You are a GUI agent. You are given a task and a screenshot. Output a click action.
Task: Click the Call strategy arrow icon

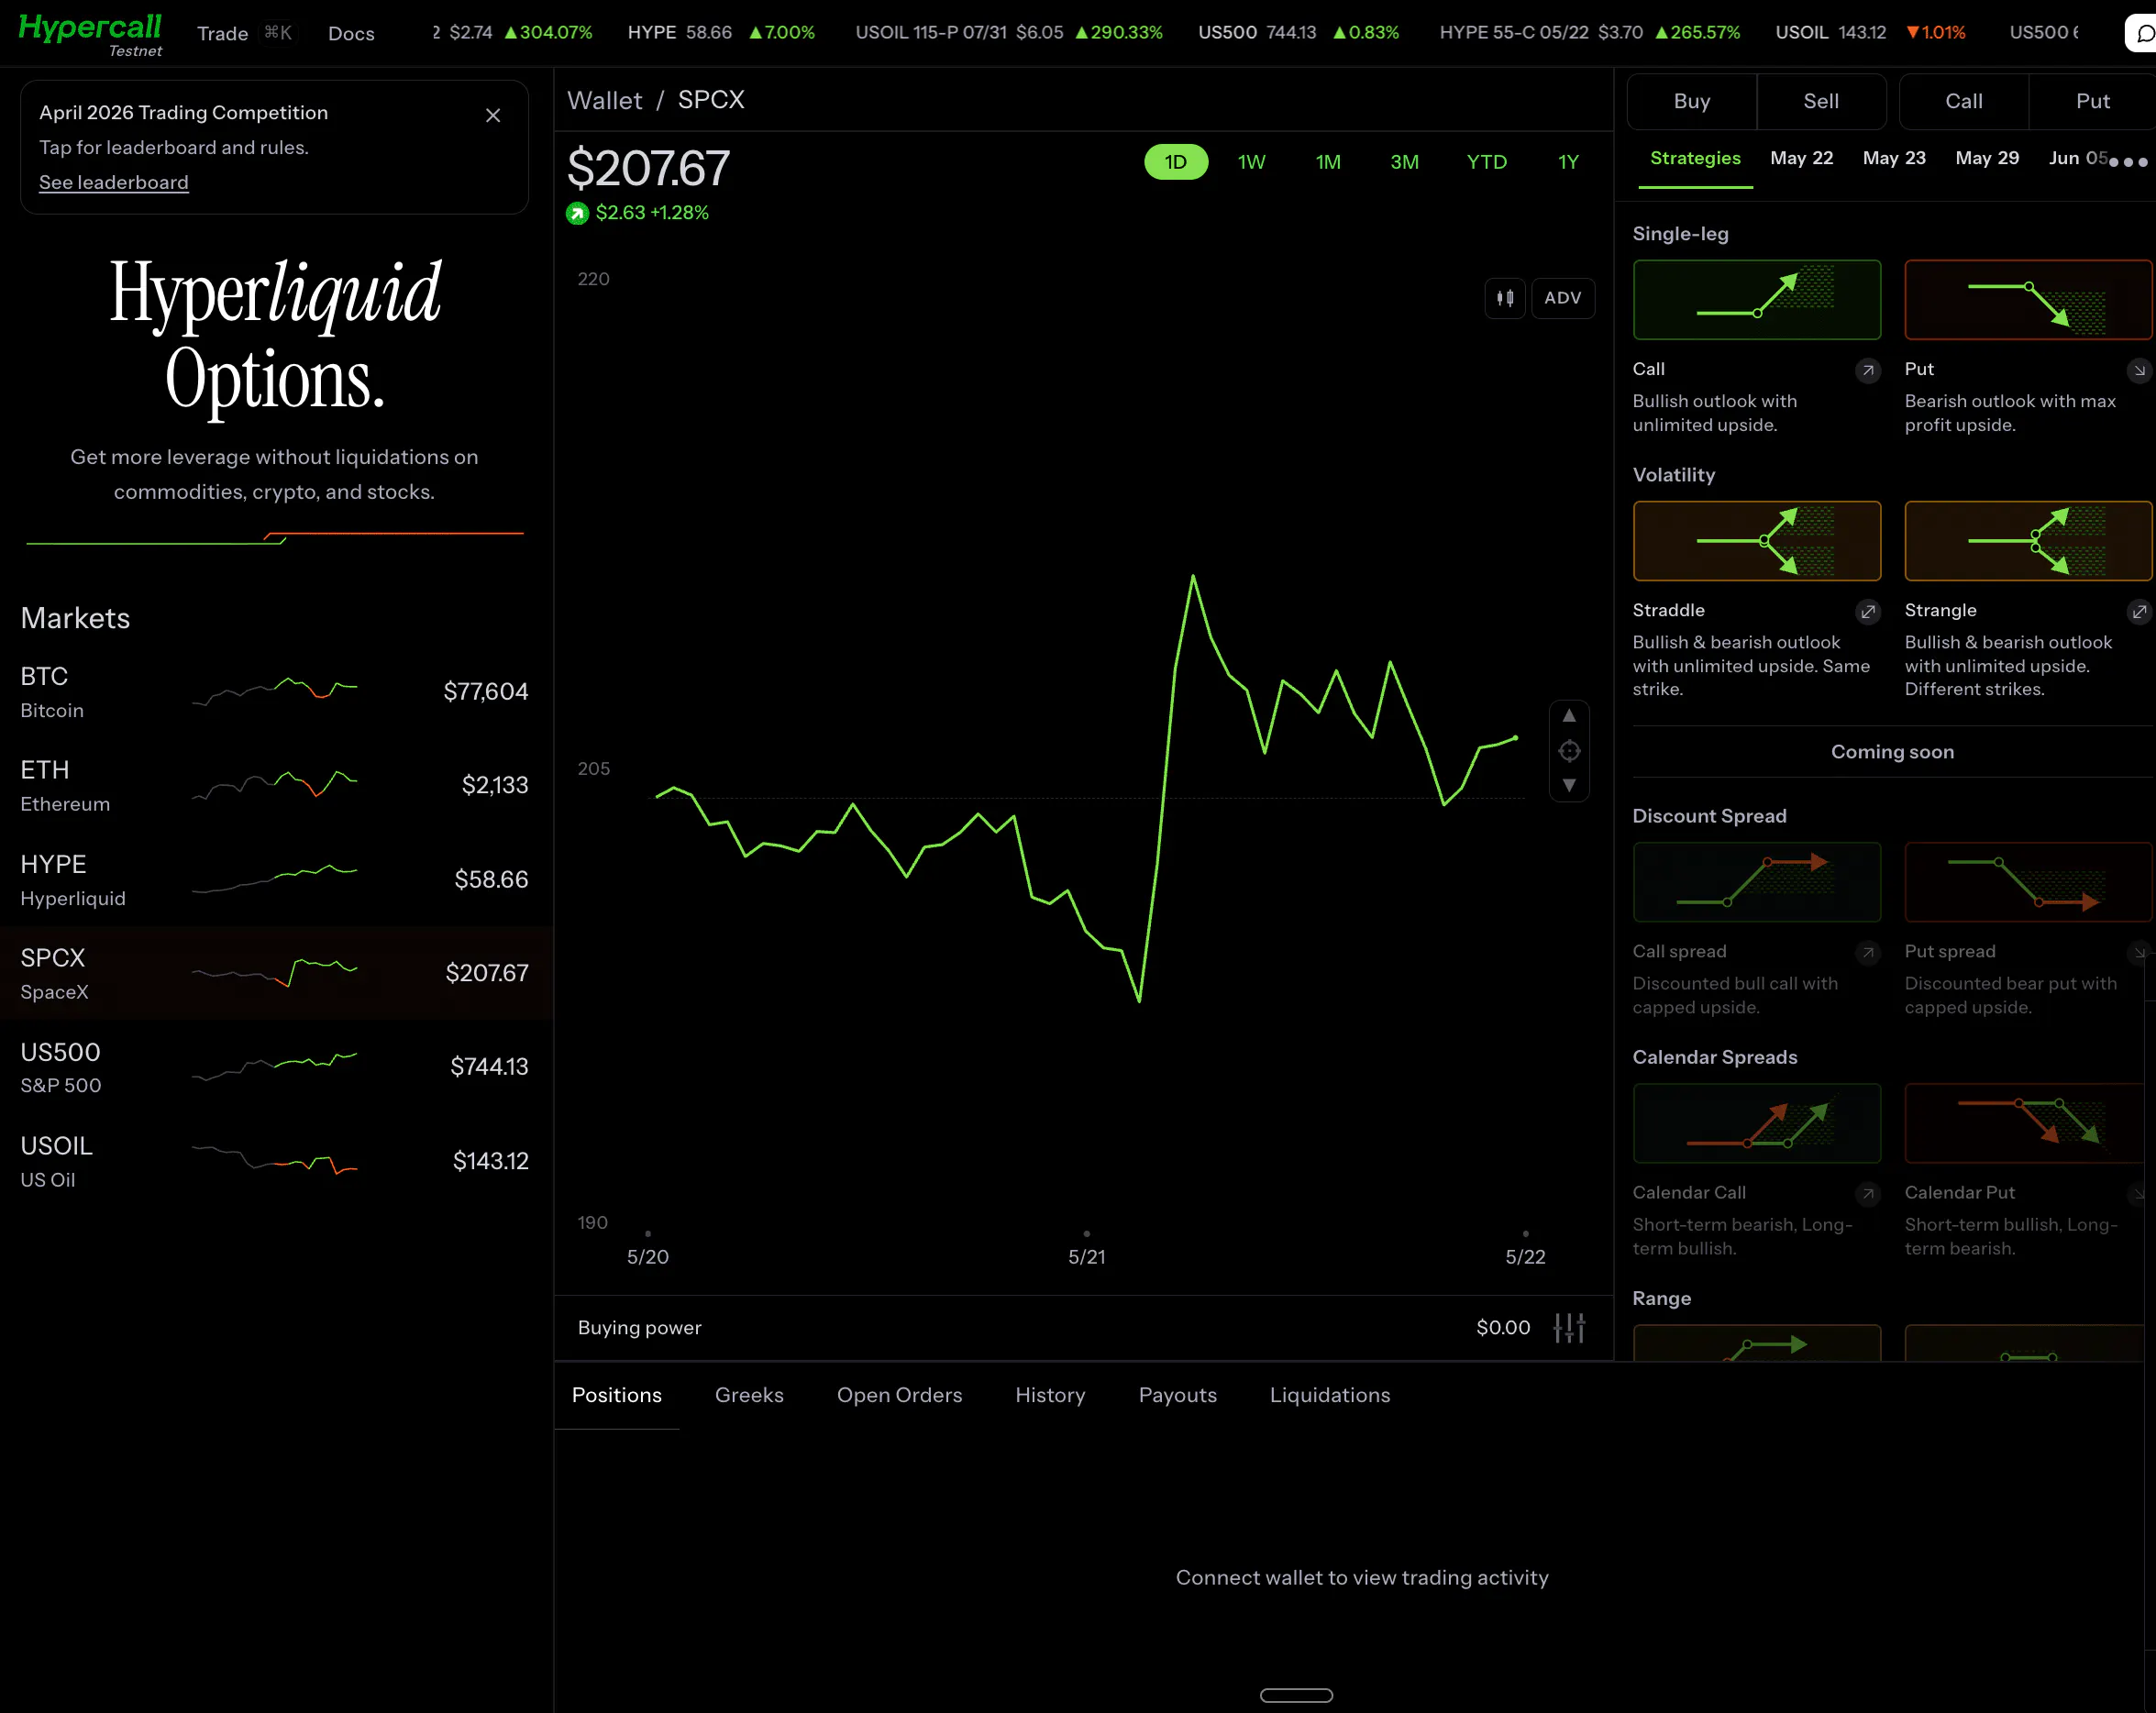click(x=1867, y=370)
